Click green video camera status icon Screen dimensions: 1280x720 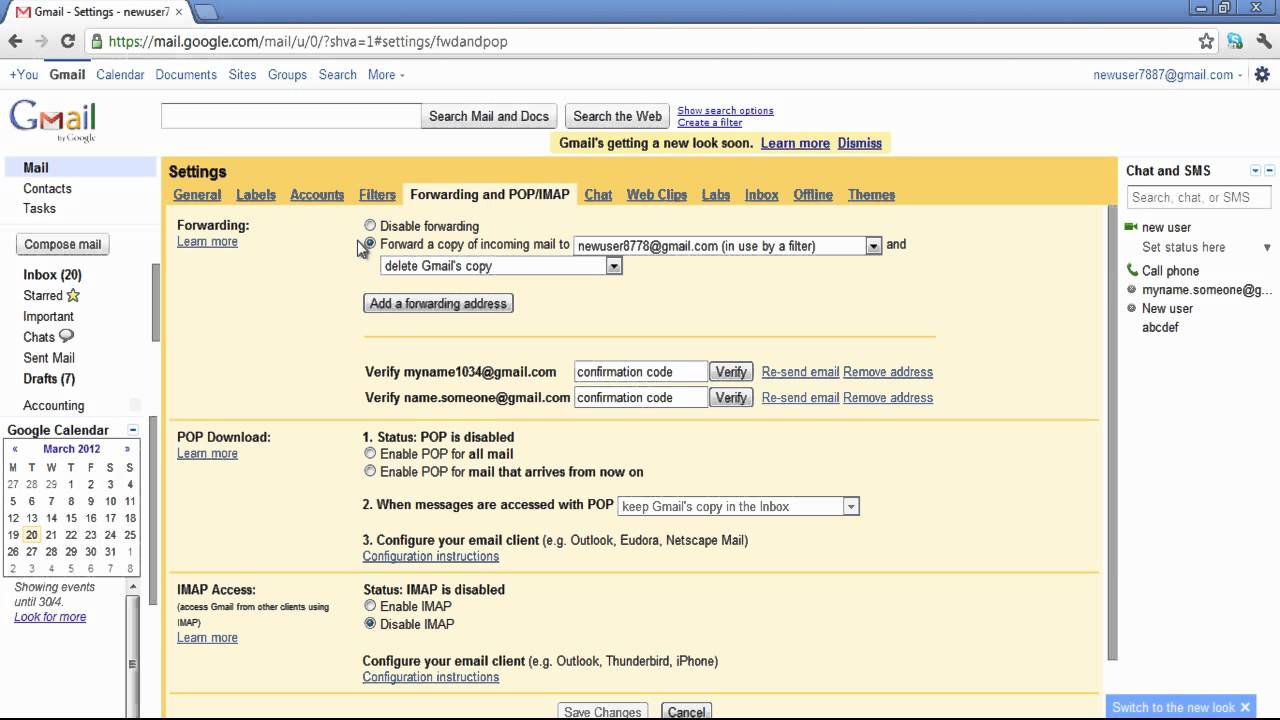(x=1131, y=227)
